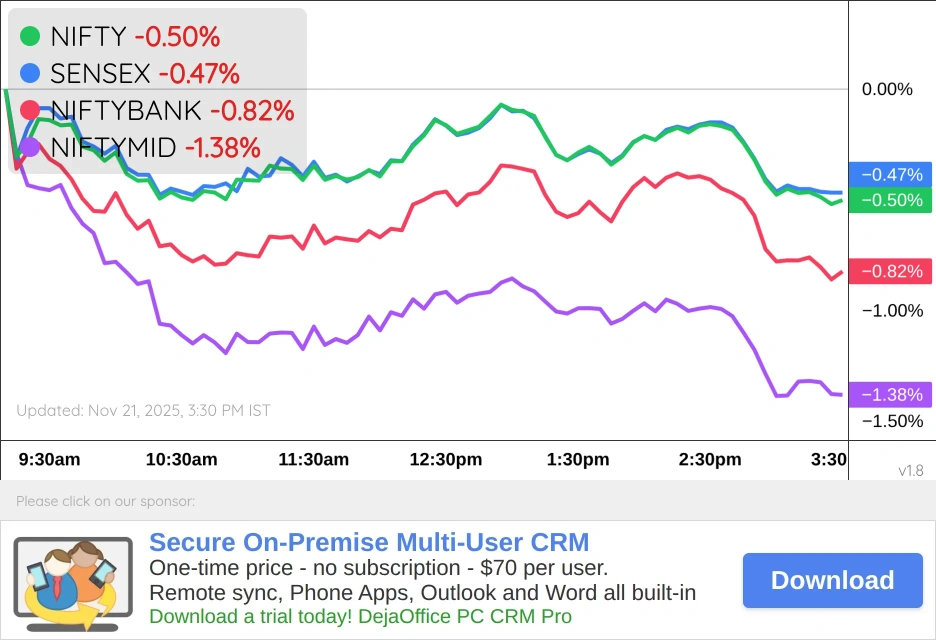Toggle the NIFTYBANK series label
936x640 pixels.
point(126,110)
